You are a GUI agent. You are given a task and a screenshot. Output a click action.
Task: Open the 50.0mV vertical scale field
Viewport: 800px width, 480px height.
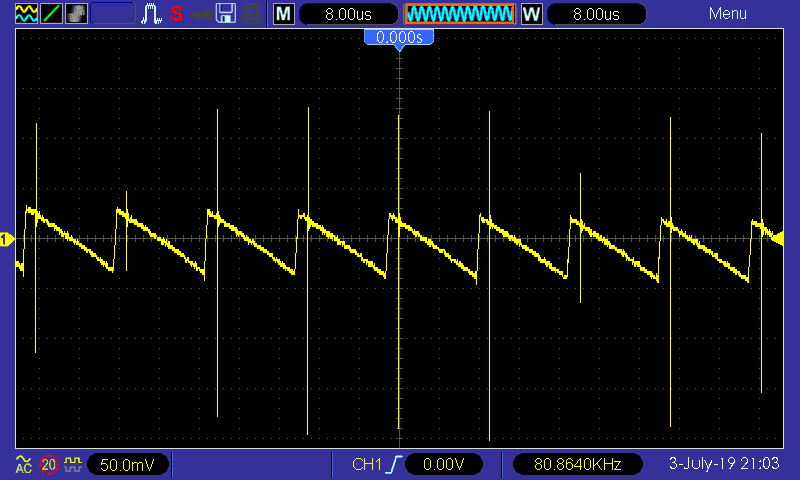(128, 464)
